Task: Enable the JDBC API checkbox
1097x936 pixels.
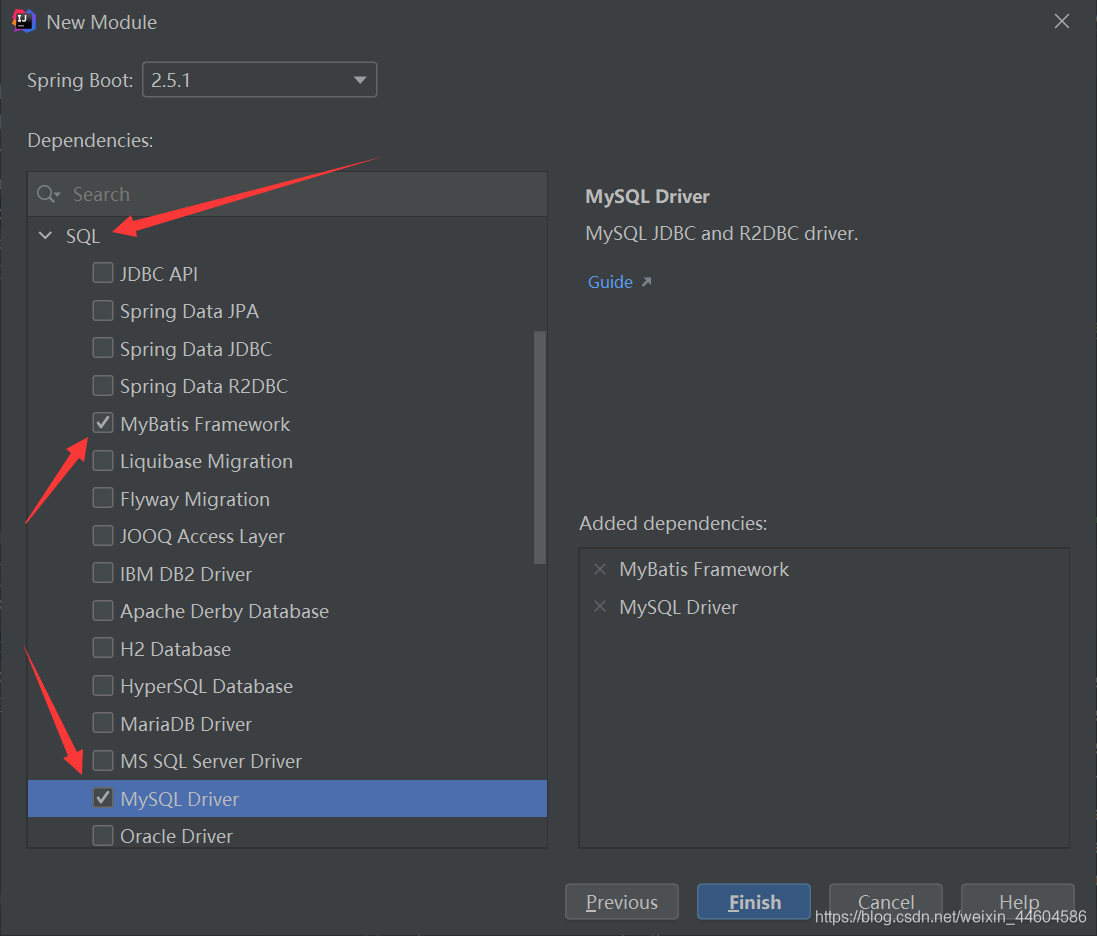Action: [x=103, y=273]
